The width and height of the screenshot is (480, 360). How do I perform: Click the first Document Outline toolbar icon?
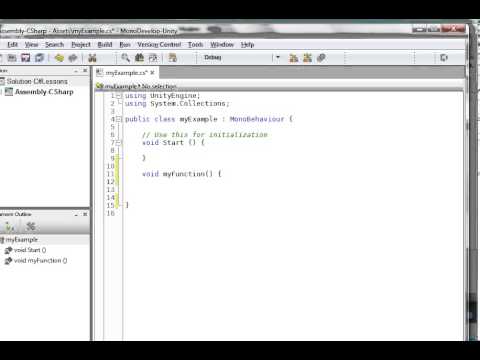(10, 227)
